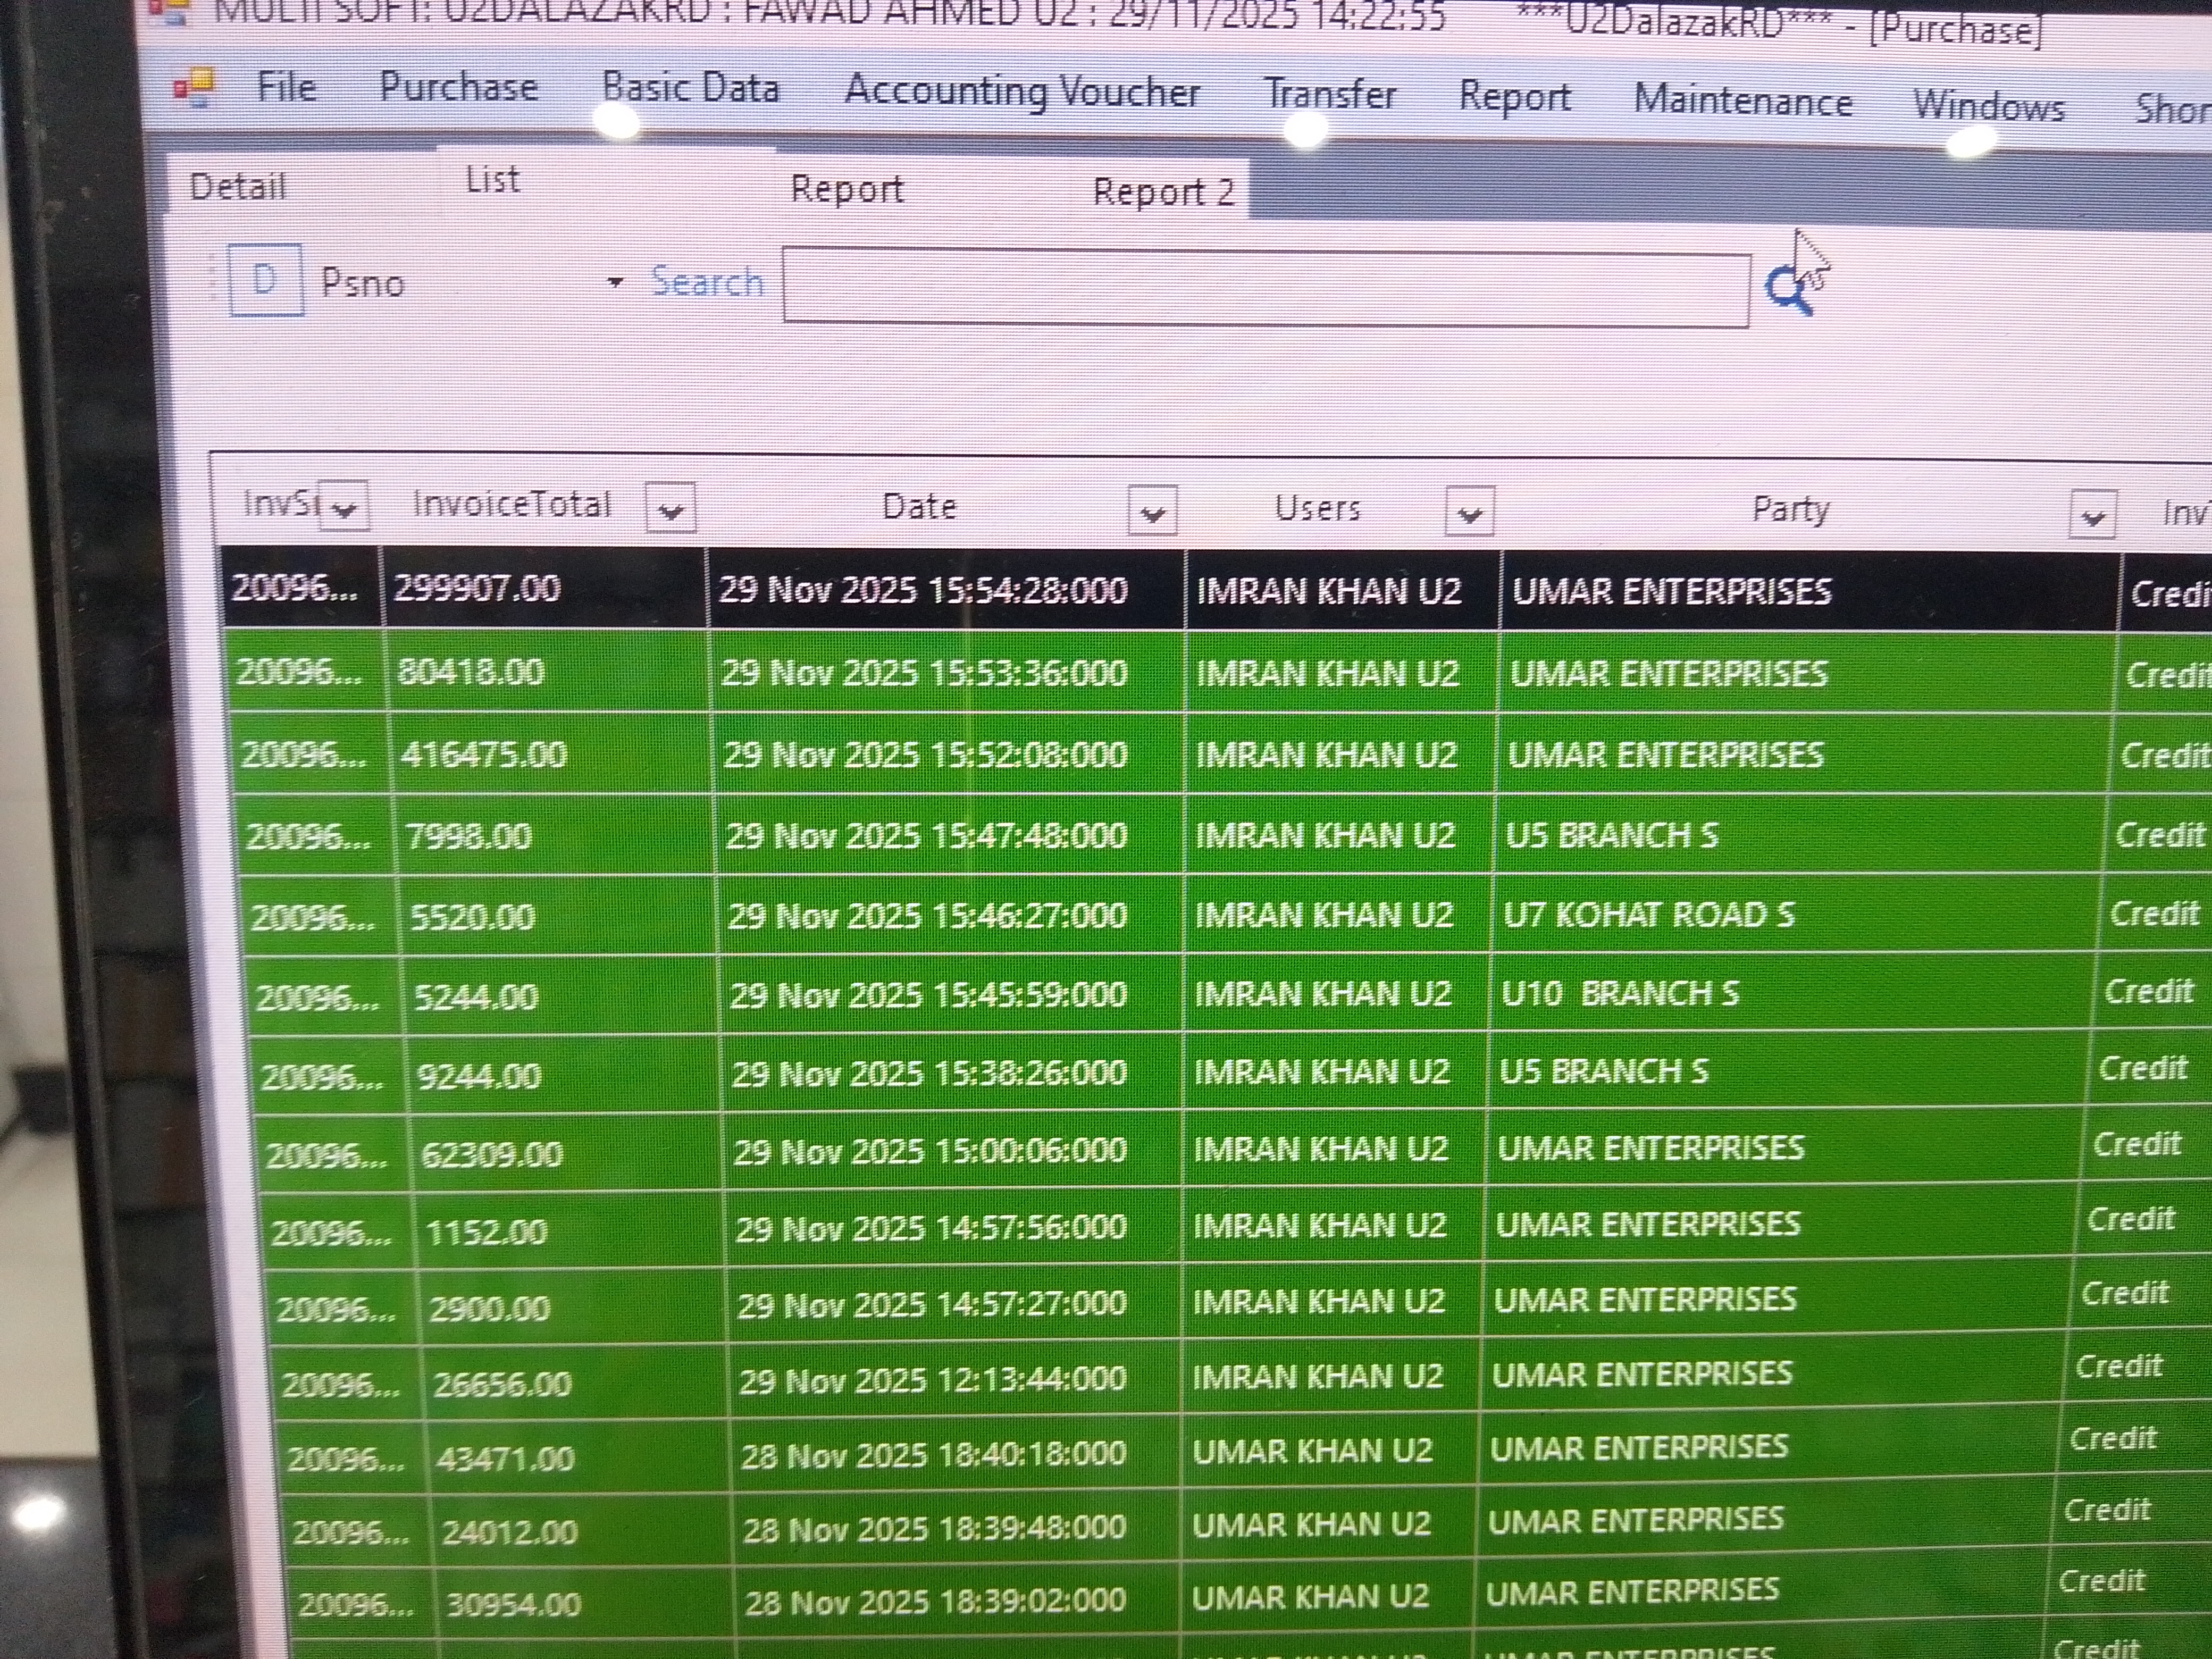
Task: Expand the Psno search field combo box
Action: [616, 283]
